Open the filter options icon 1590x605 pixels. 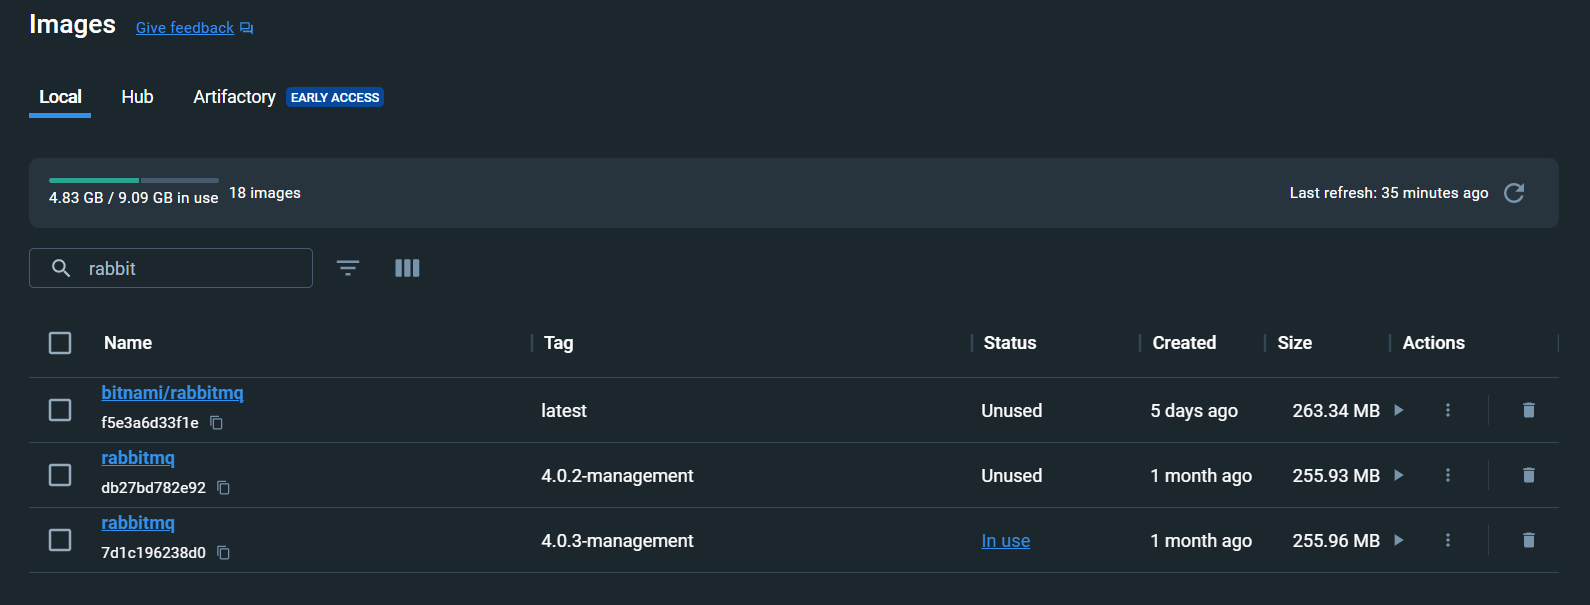click(x=348, y=268)
